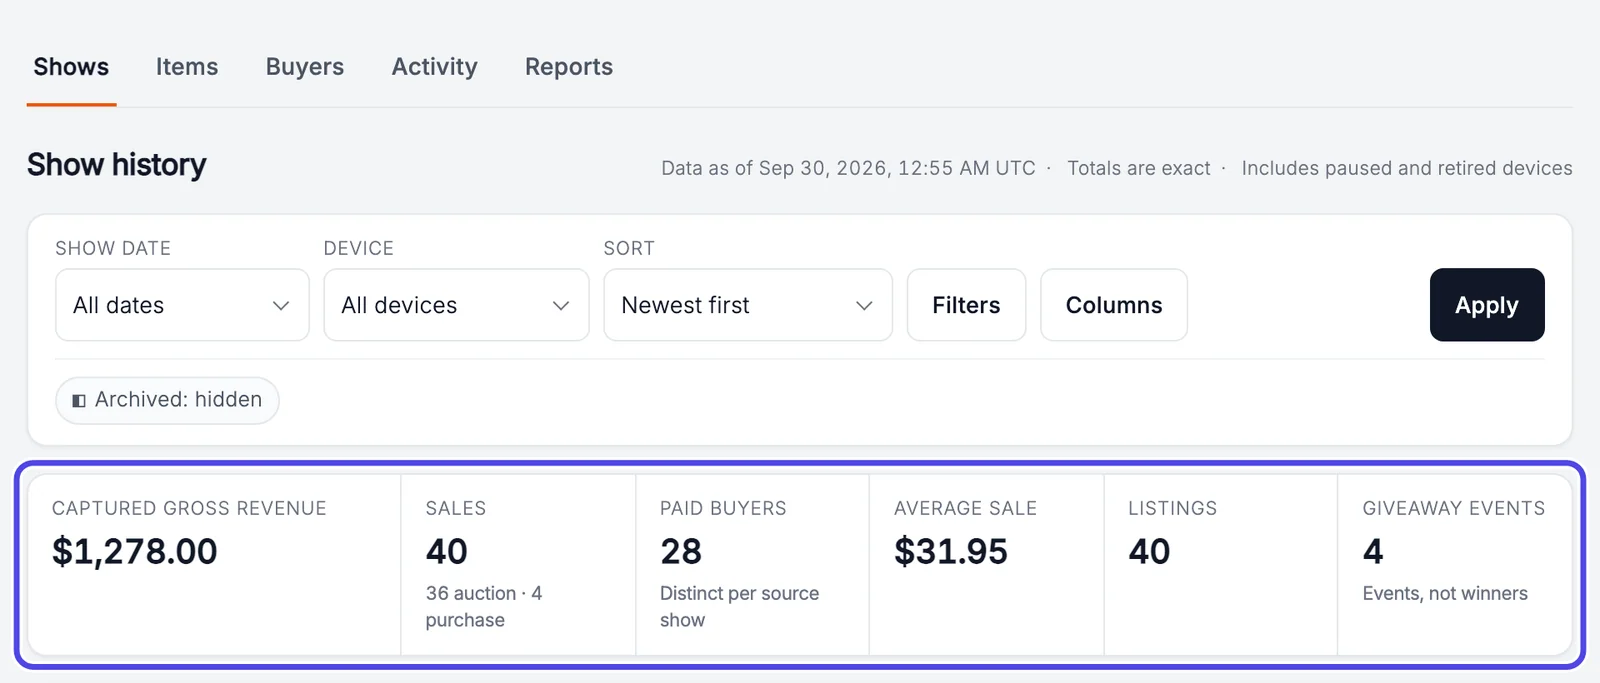Click the 'Captured Gross Revenue' label
Viewport: 1600px width, 683px height.
[x=189, y=508]
